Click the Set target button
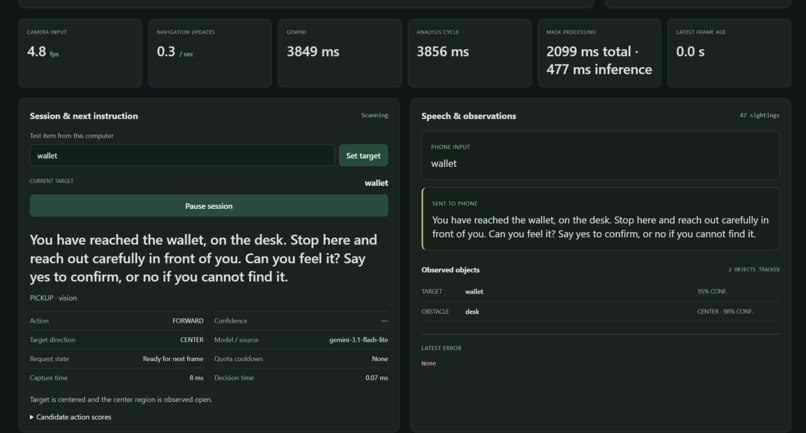806x433 pixels. 363,155
